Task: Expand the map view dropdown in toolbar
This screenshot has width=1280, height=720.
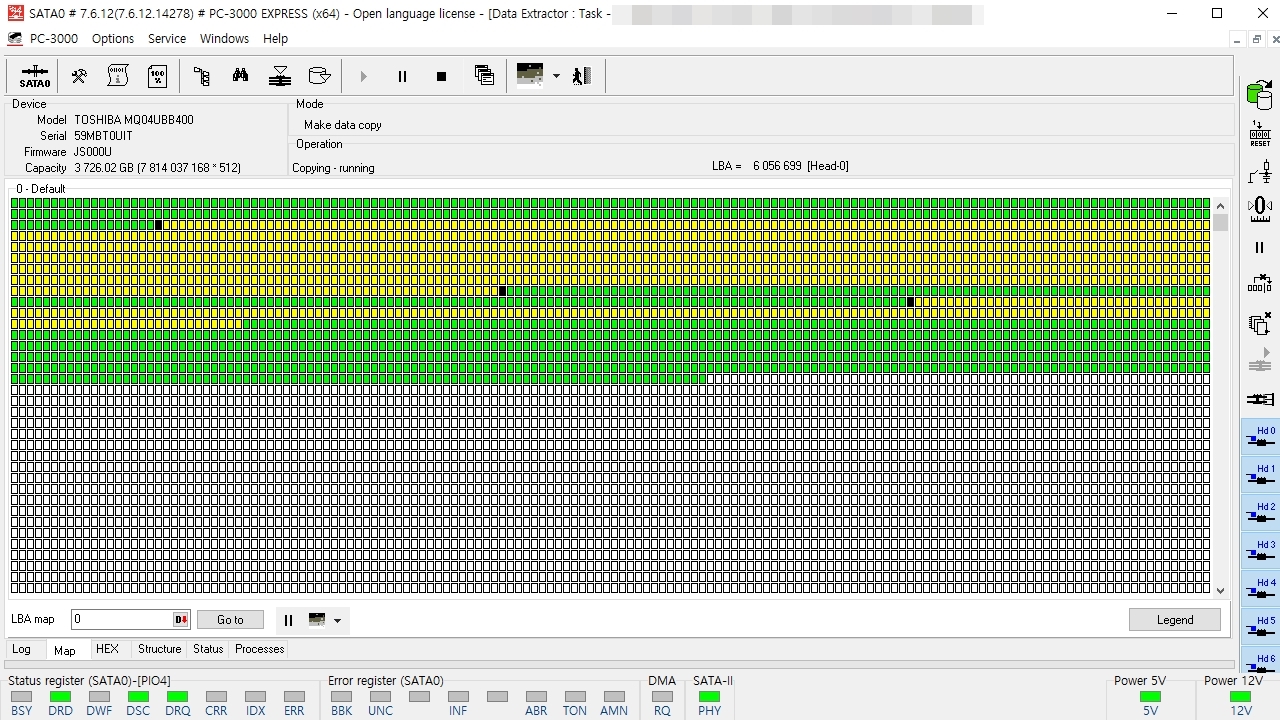Action: [x=556, y=76]
